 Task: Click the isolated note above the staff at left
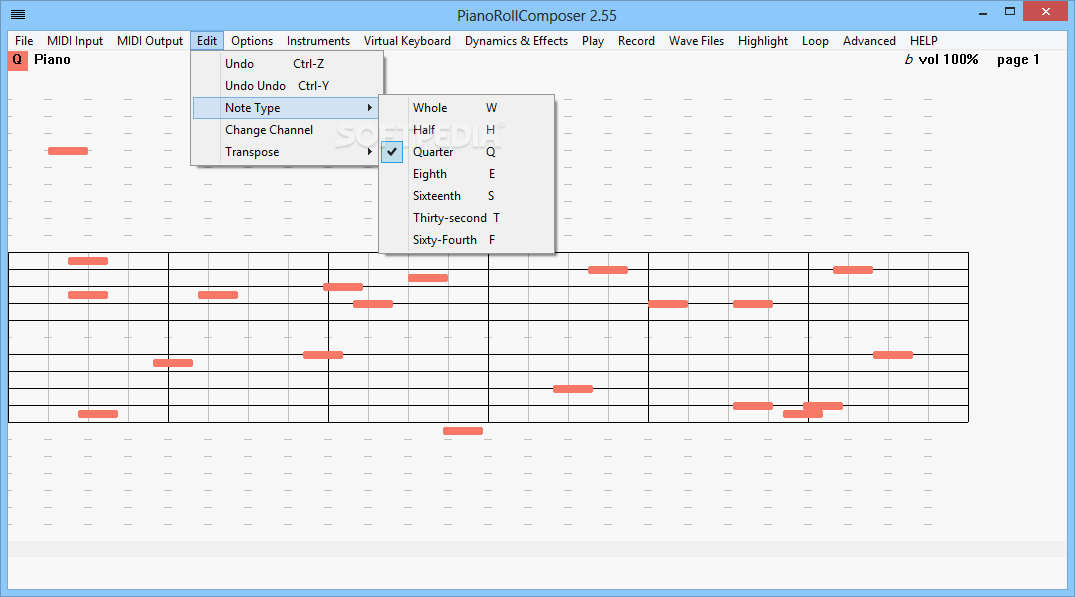pyautogui.click(x=68, y=151)
